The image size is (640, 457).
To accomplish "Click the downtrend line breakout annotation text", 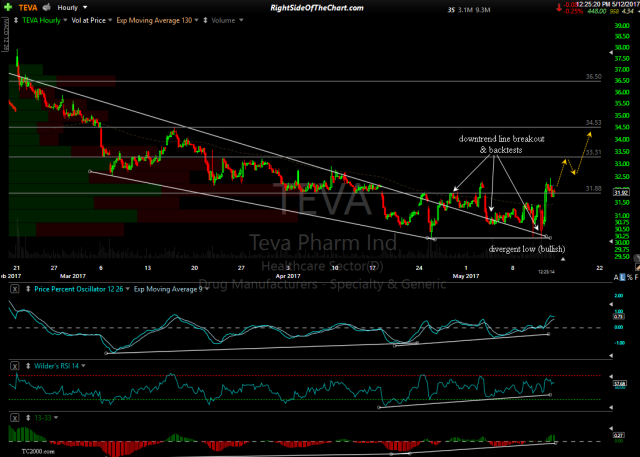I will pos(502,144).
